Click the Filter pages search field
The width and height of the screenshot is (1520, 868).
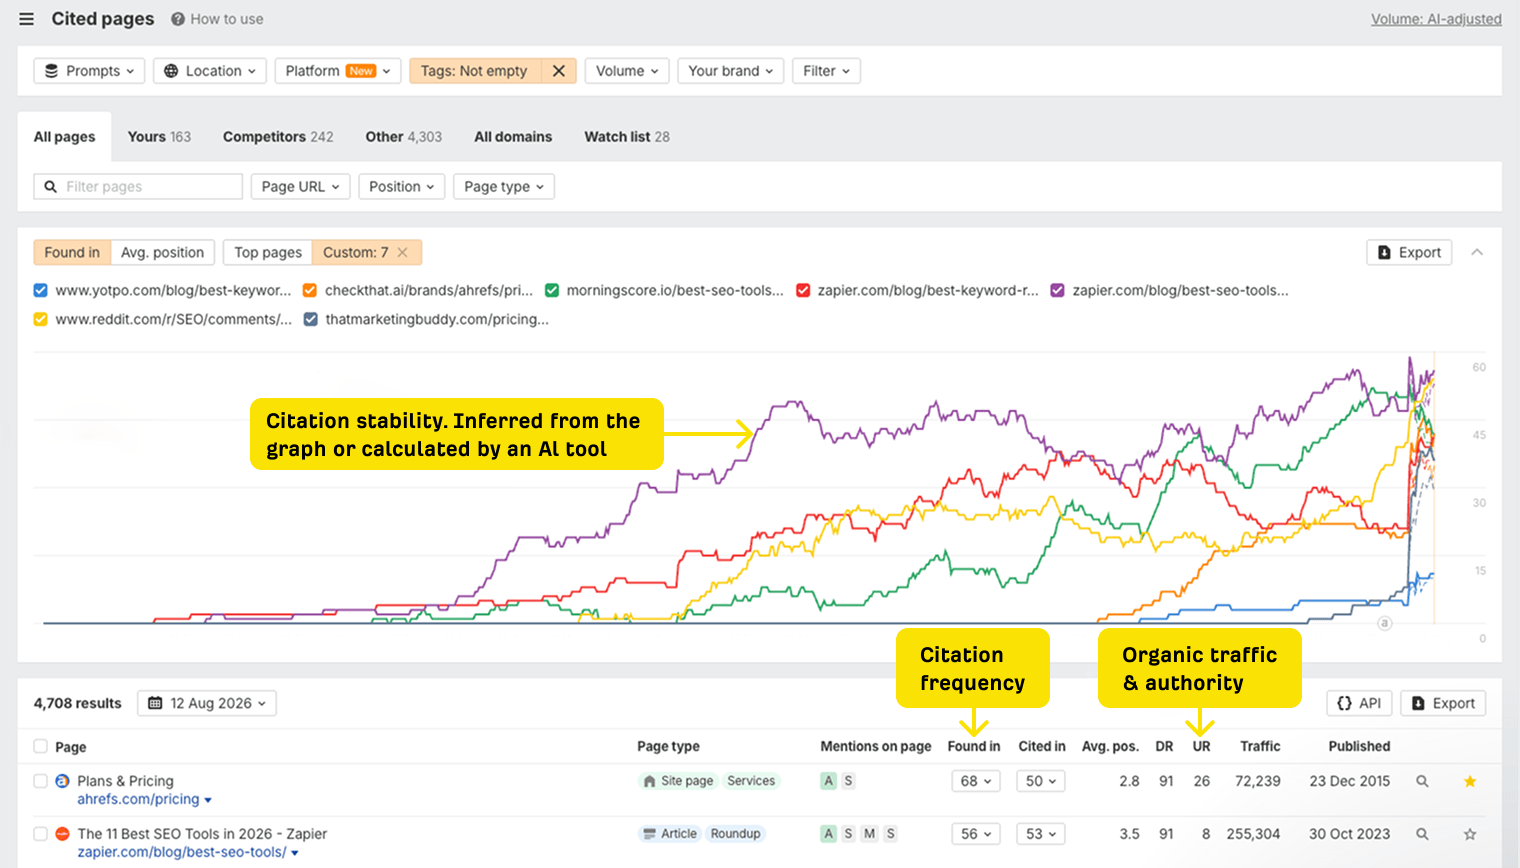(x=138, y=187)
